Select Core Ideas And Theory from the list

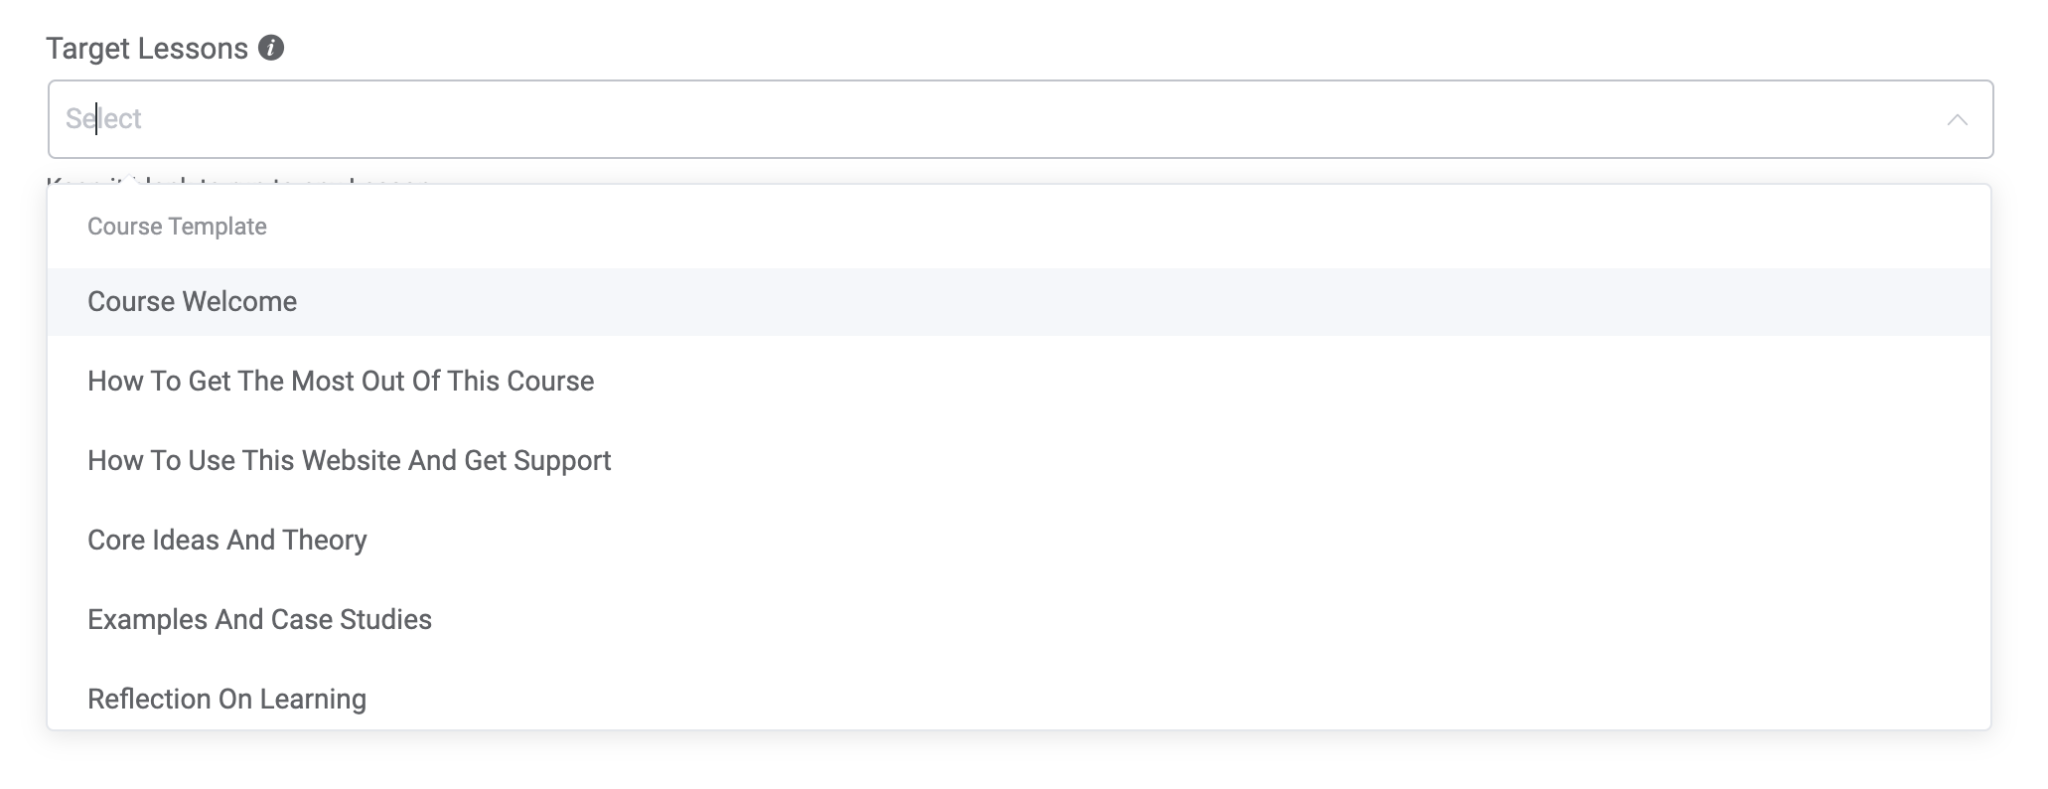point(227,540)
